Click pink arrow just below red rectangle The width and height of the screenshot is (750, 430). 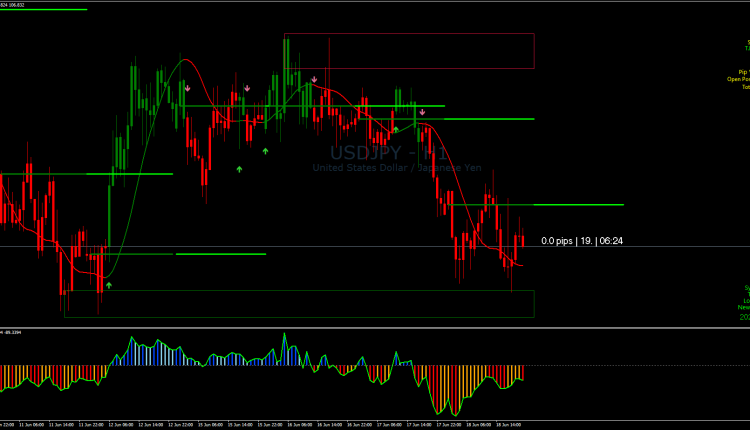(x=314, y=78)
